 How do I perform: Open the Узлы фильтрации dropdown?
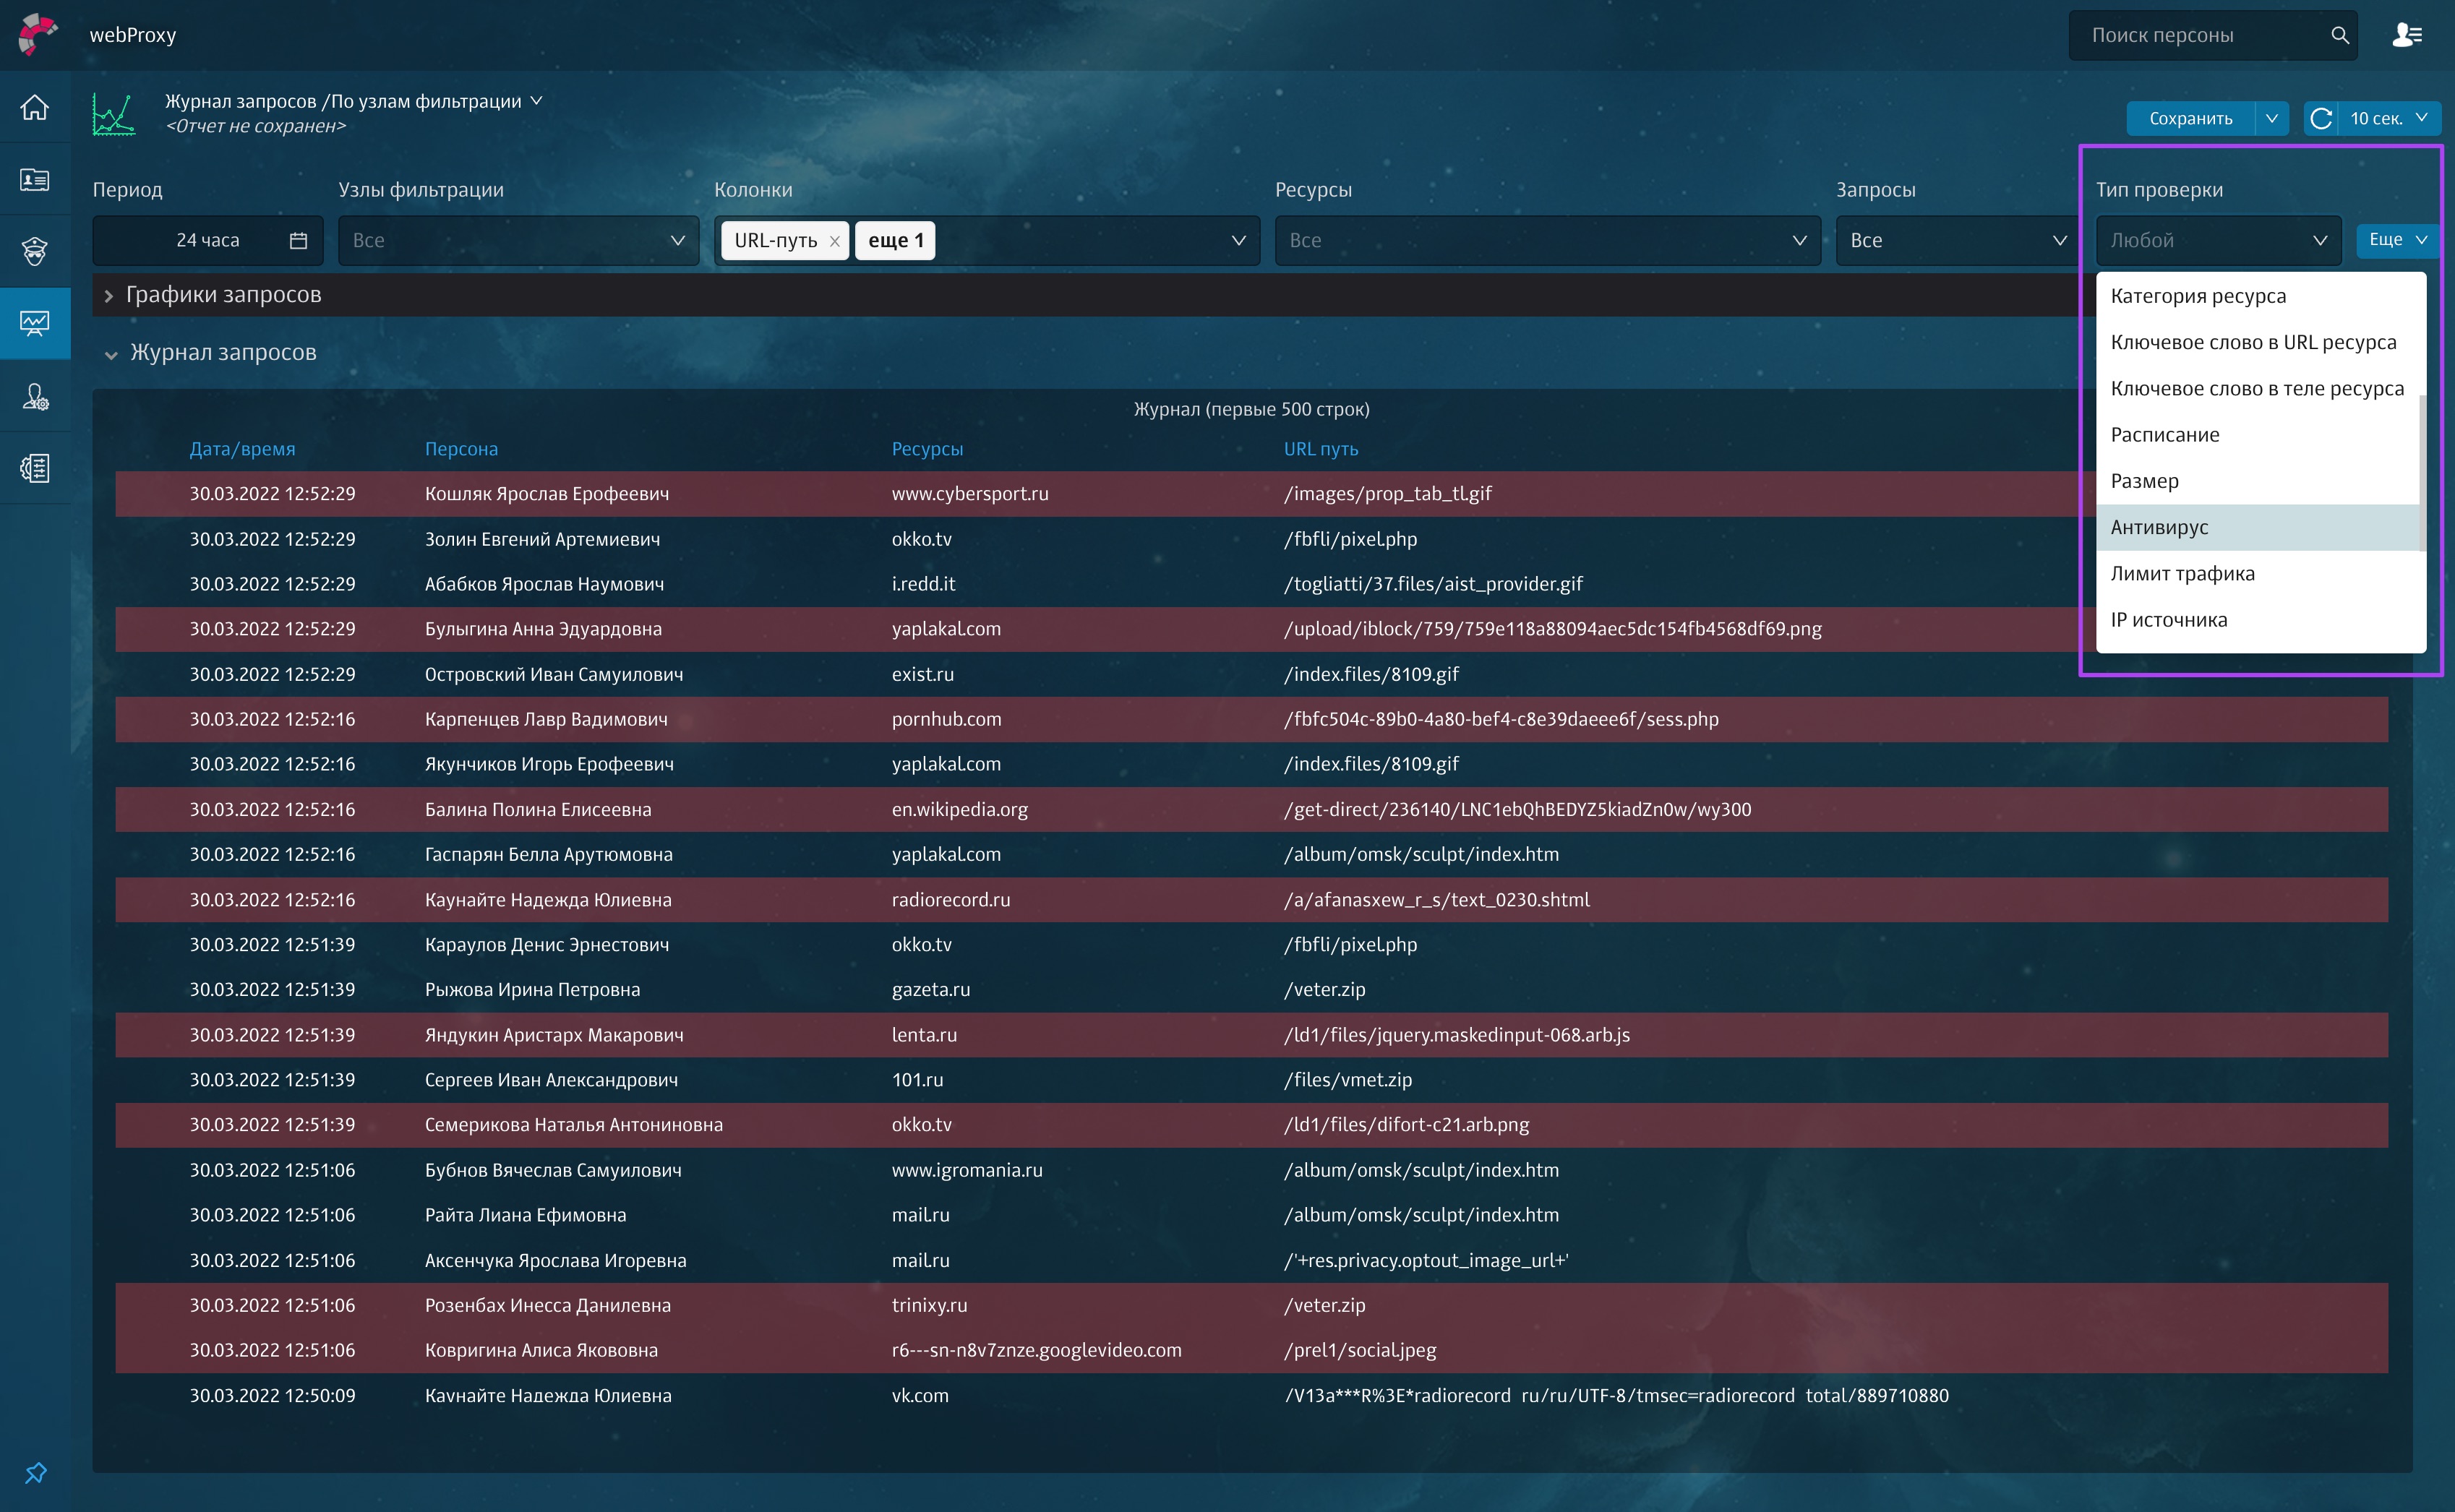coord(518,240)
